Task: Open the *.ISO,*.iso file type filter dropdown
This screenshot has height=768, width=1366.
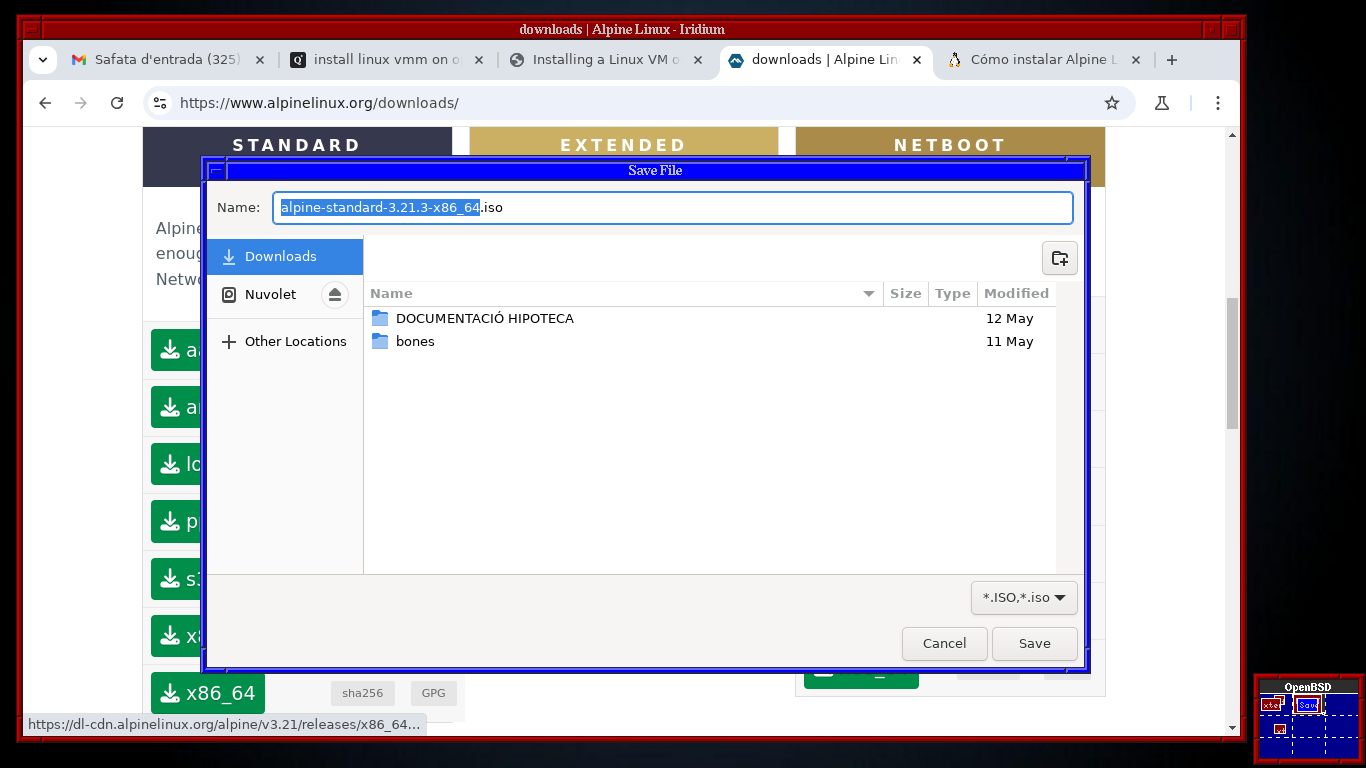Action: click(1024, 597)
